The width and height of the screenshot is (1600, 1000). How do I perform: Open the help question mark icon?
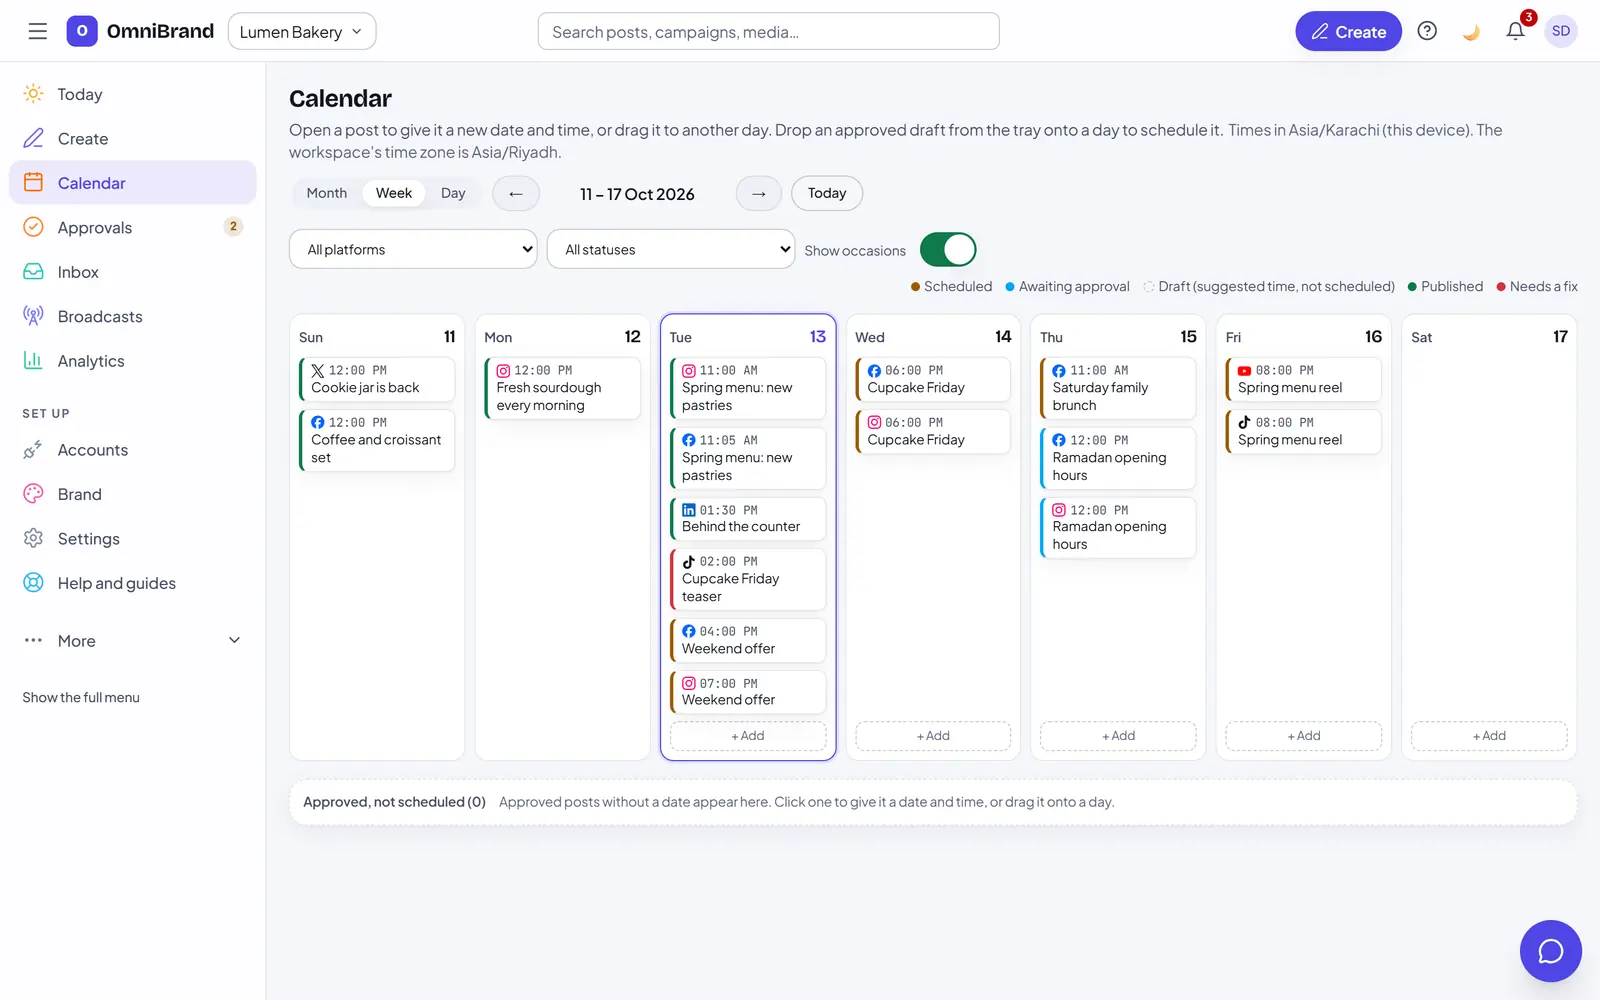1427,31
